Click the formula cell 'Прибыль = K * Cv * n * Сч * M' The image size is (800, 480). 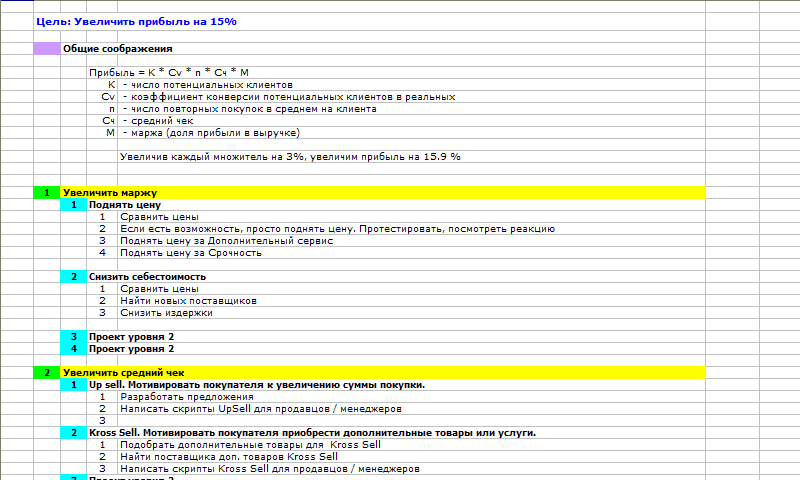click(168, 73)
